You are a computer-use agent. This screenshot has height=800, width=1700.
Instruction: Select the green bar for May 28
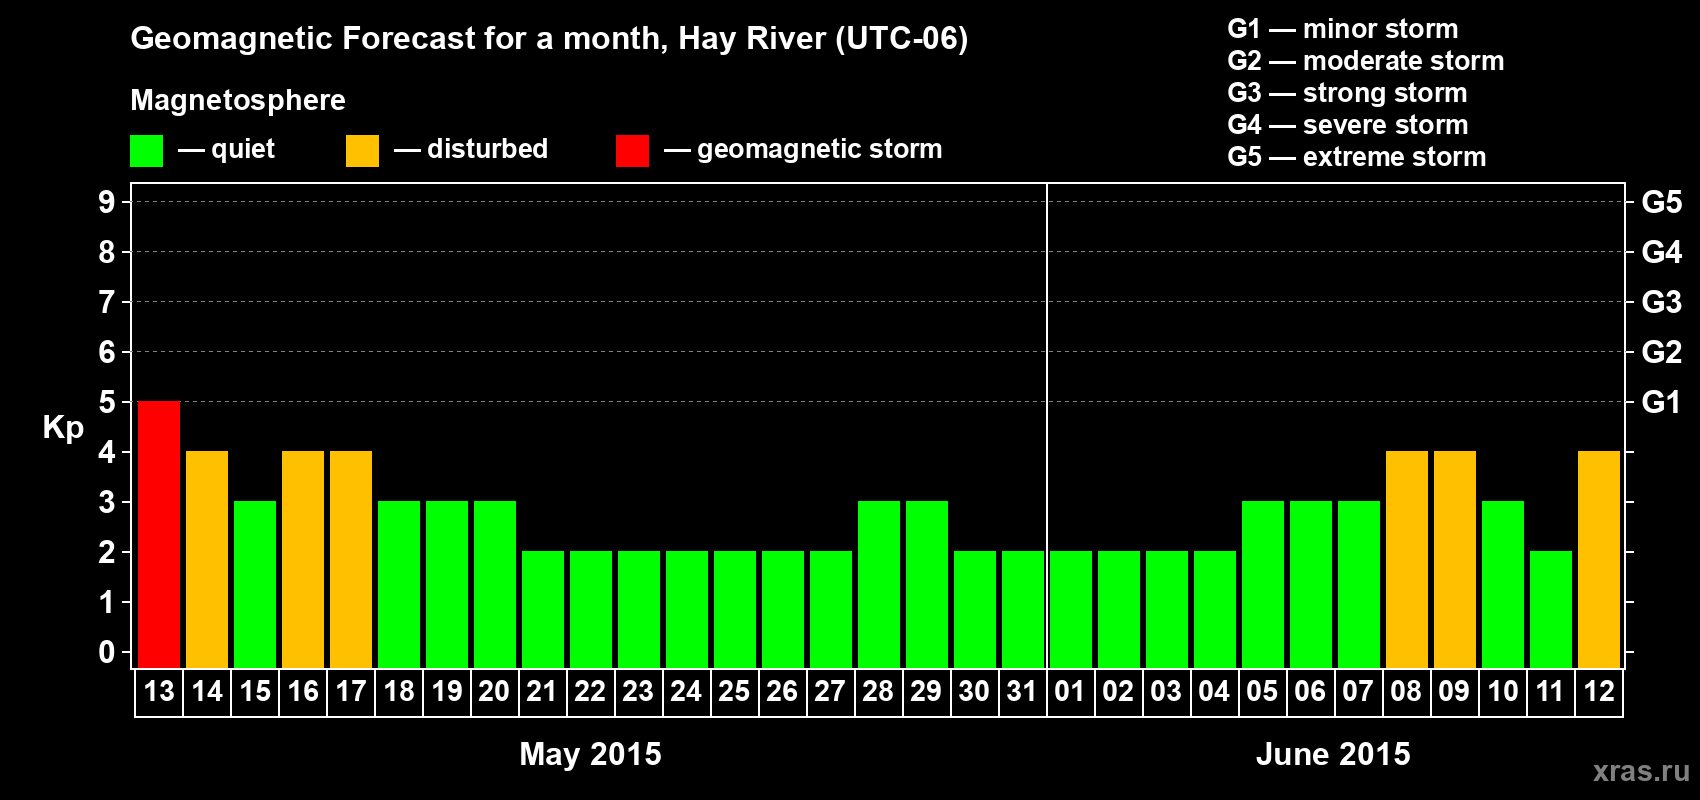(x=879, y=584)
